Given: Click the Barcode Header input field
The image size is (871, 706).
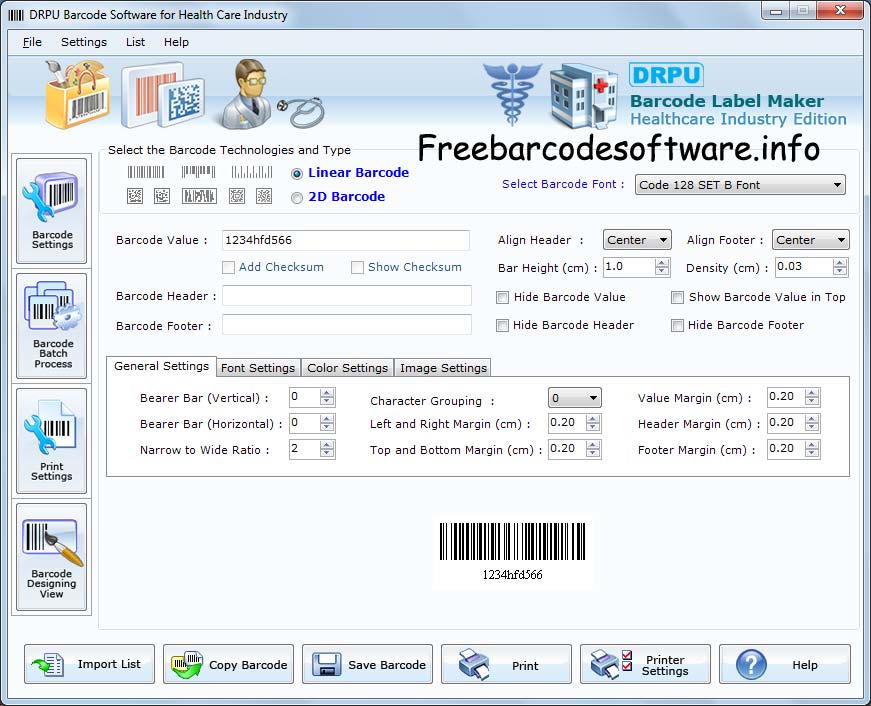Looking at the screenshot, I should (x=347, y=296).
